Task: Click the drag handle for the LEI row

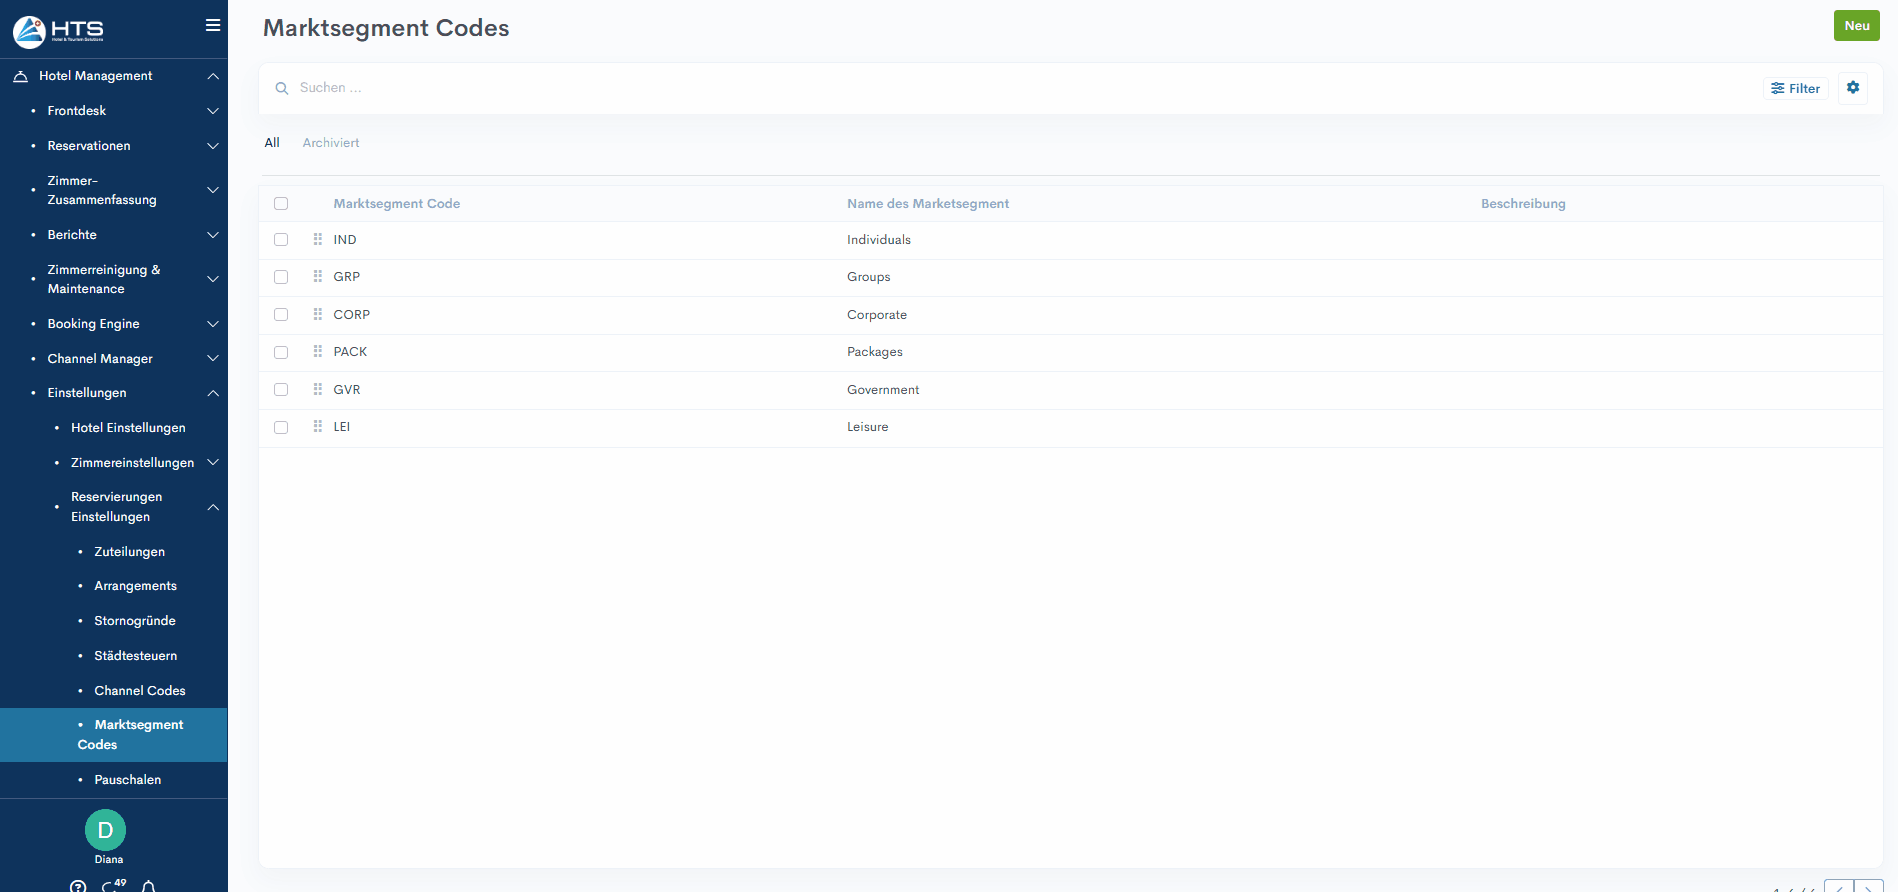Action: click(317, 427)
